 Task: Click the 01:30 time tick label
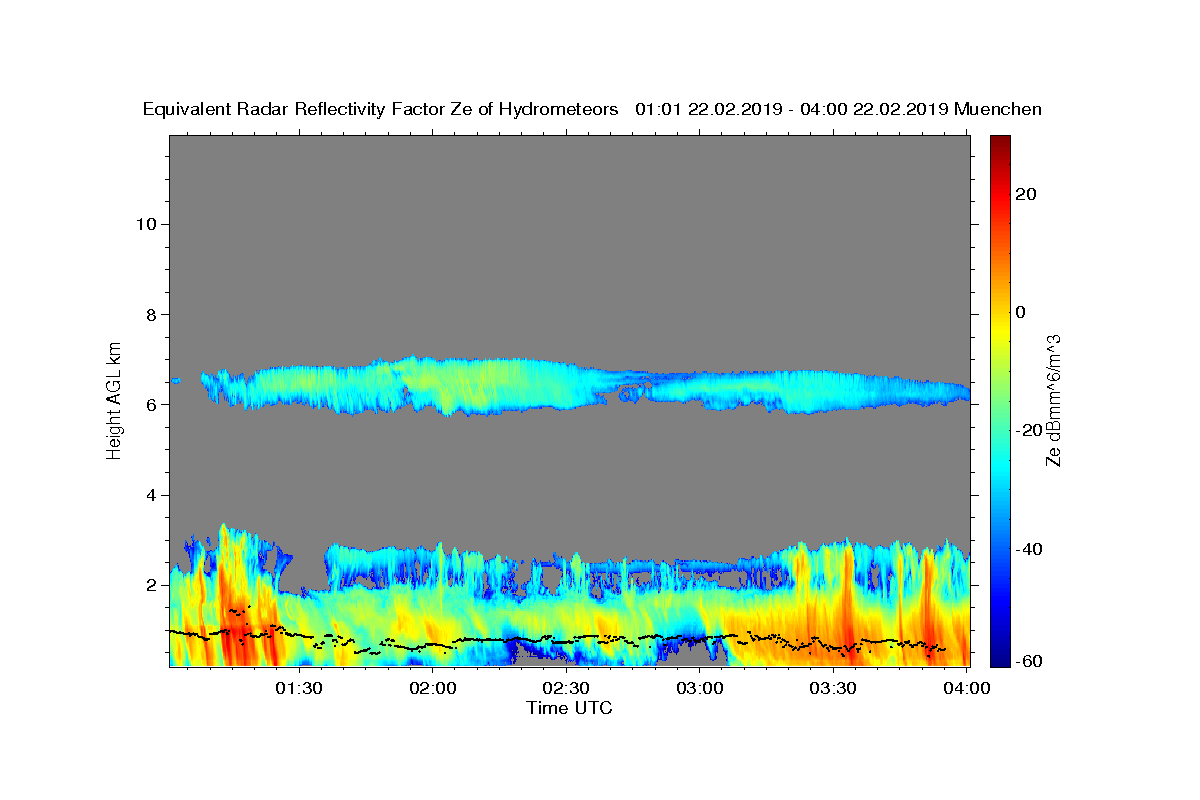click(x=299, y=688)
